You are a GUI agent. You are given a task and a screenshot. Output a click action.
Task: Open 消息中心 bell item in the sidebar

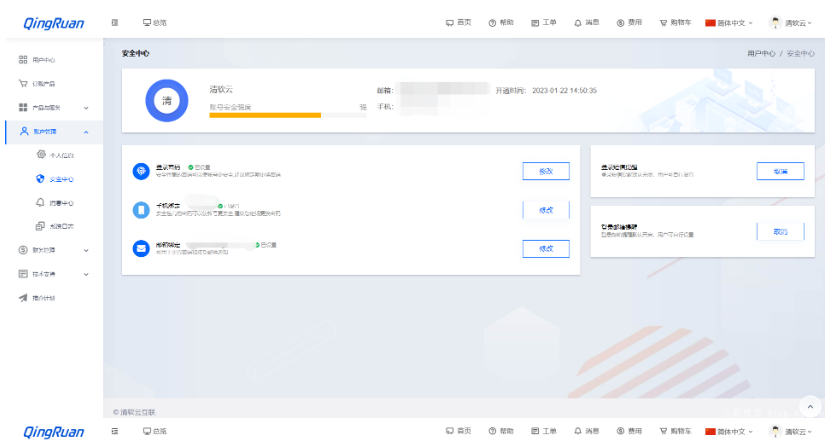point(55,203)
